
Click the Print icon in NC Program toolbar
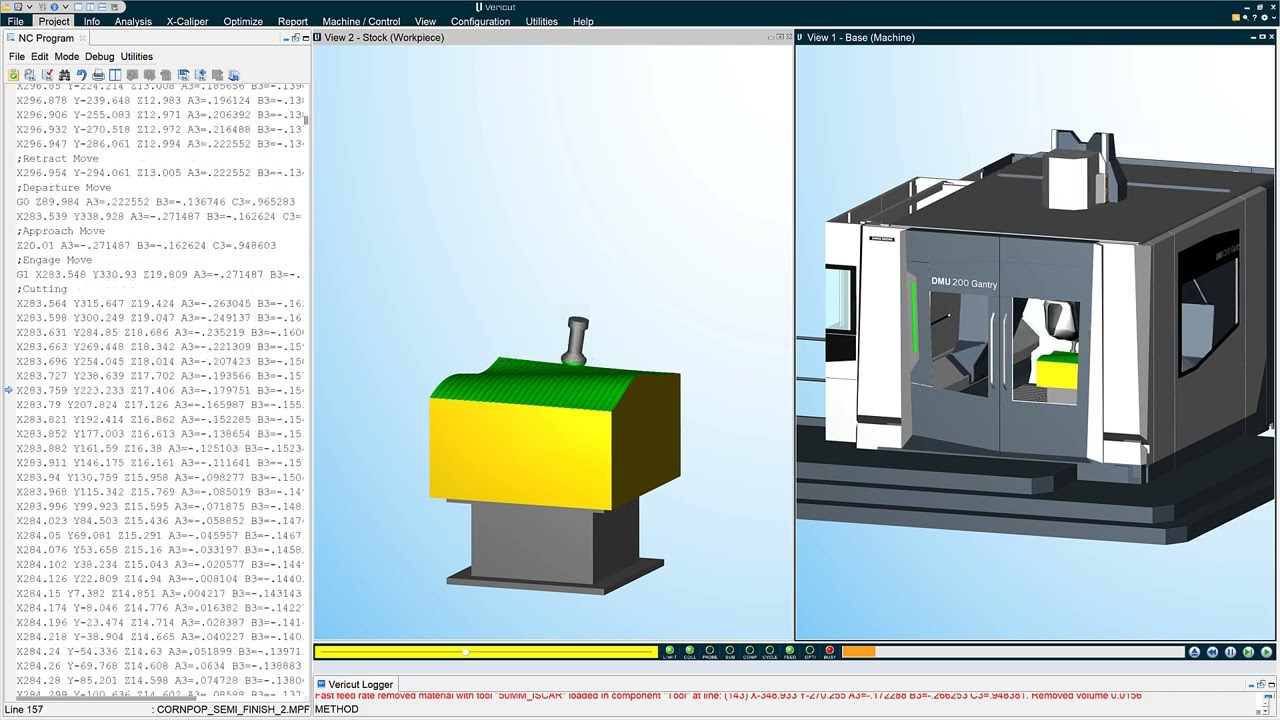pyautogui.click(x=98, y=75)
